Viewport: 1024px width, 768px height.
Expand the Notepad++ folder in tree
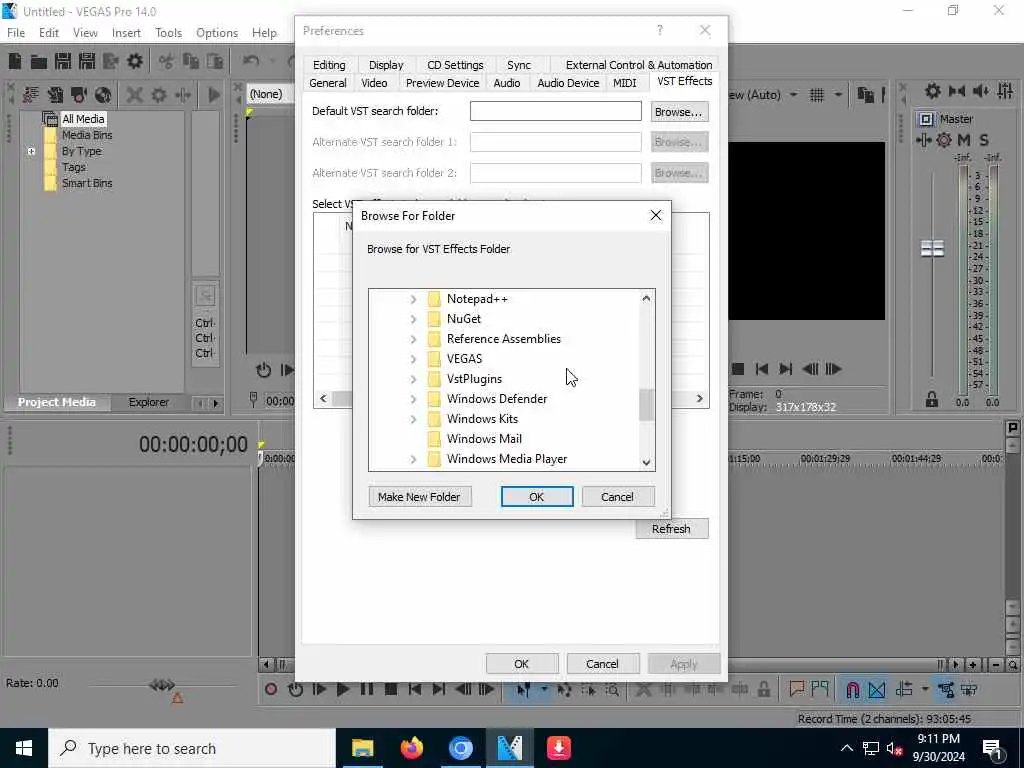[413, 299]
